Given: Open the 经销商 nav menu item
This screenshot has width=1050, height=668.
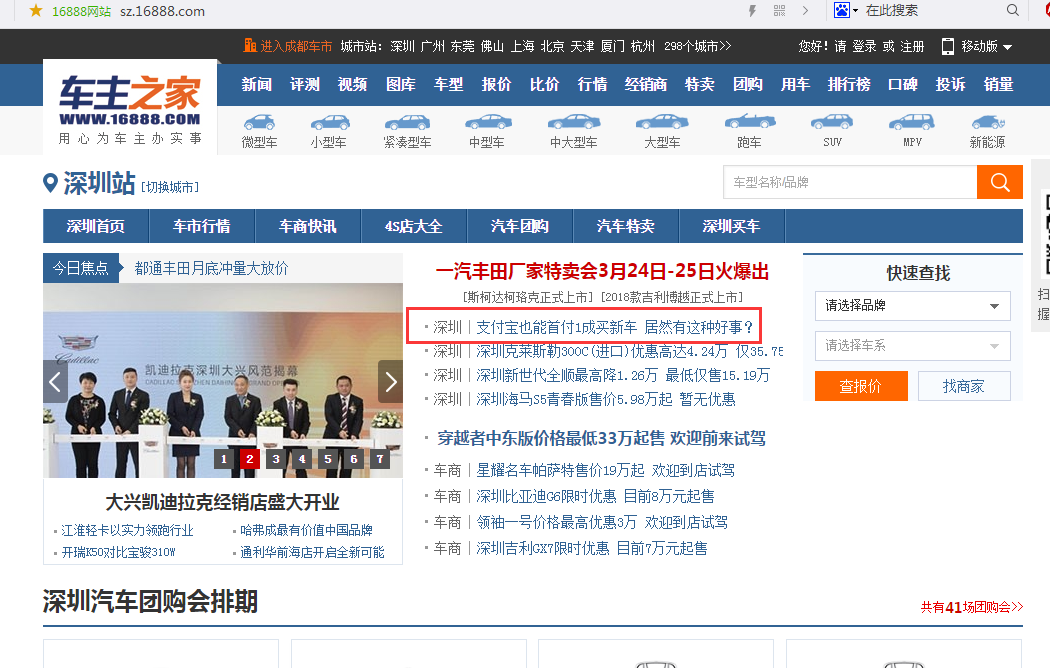Looking at the screenshot, I should pos(646,84).
